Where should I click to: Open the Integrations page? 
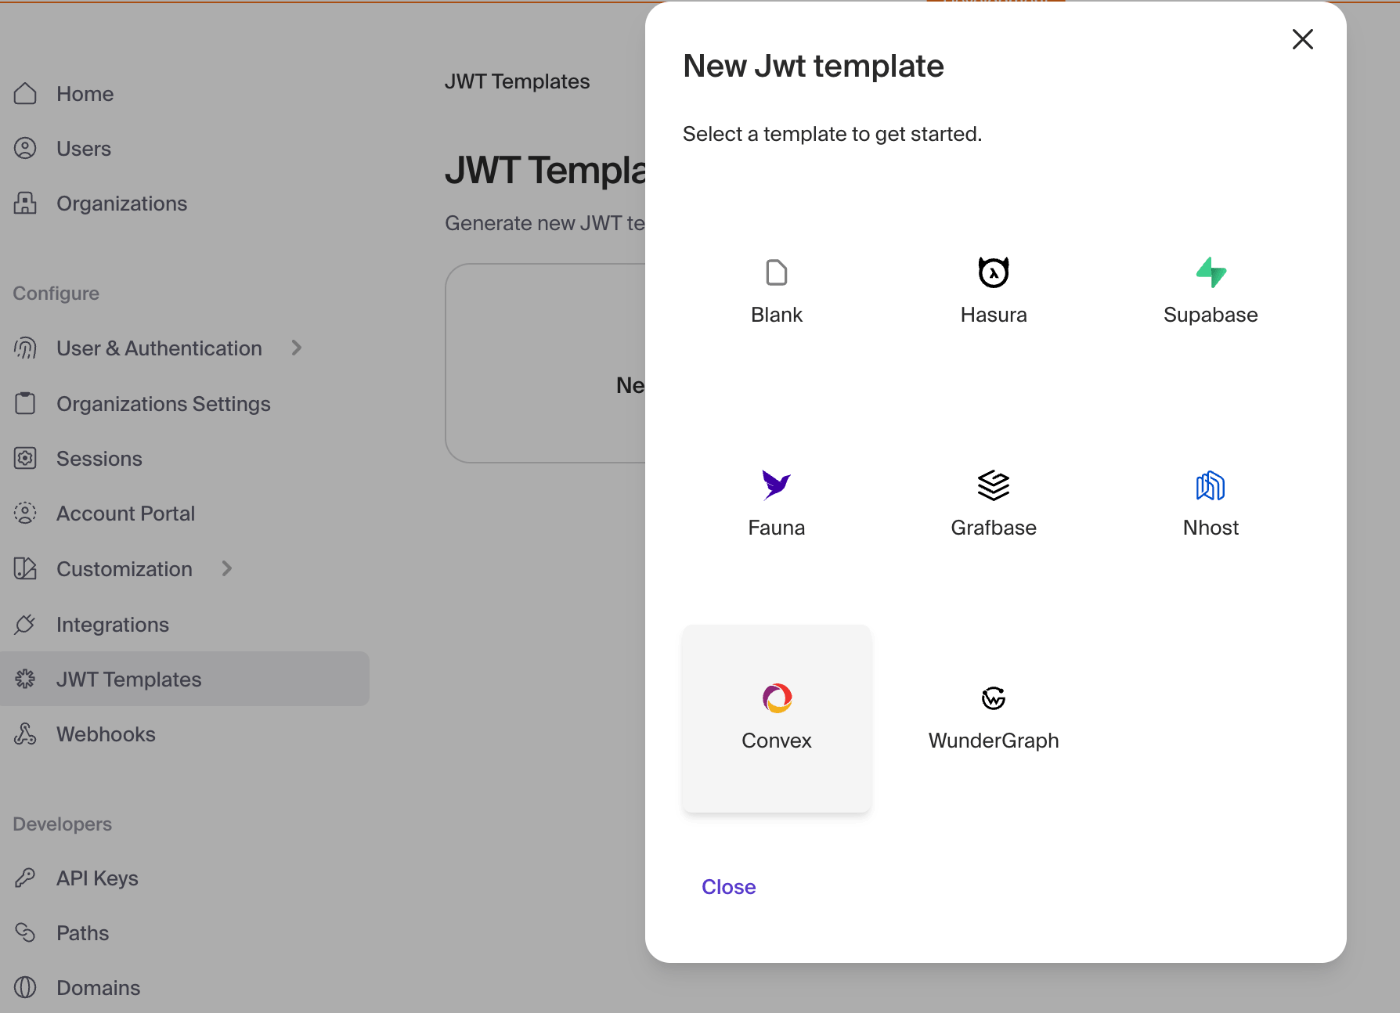113,625
